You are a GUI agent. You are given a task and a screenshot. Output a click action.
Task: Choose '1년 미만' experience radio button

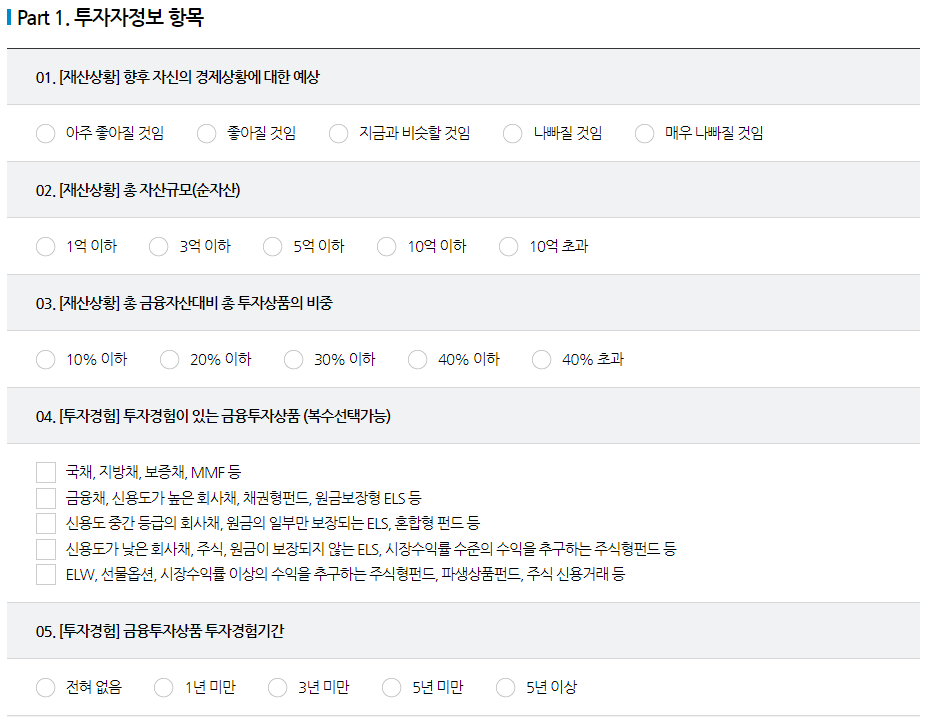[164, 688]
